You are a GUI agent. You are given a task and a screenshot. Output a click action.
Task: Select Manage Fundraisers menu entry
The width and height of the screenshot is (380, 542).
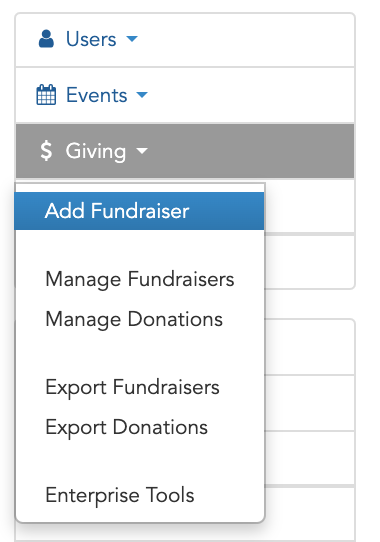[140, 279]
